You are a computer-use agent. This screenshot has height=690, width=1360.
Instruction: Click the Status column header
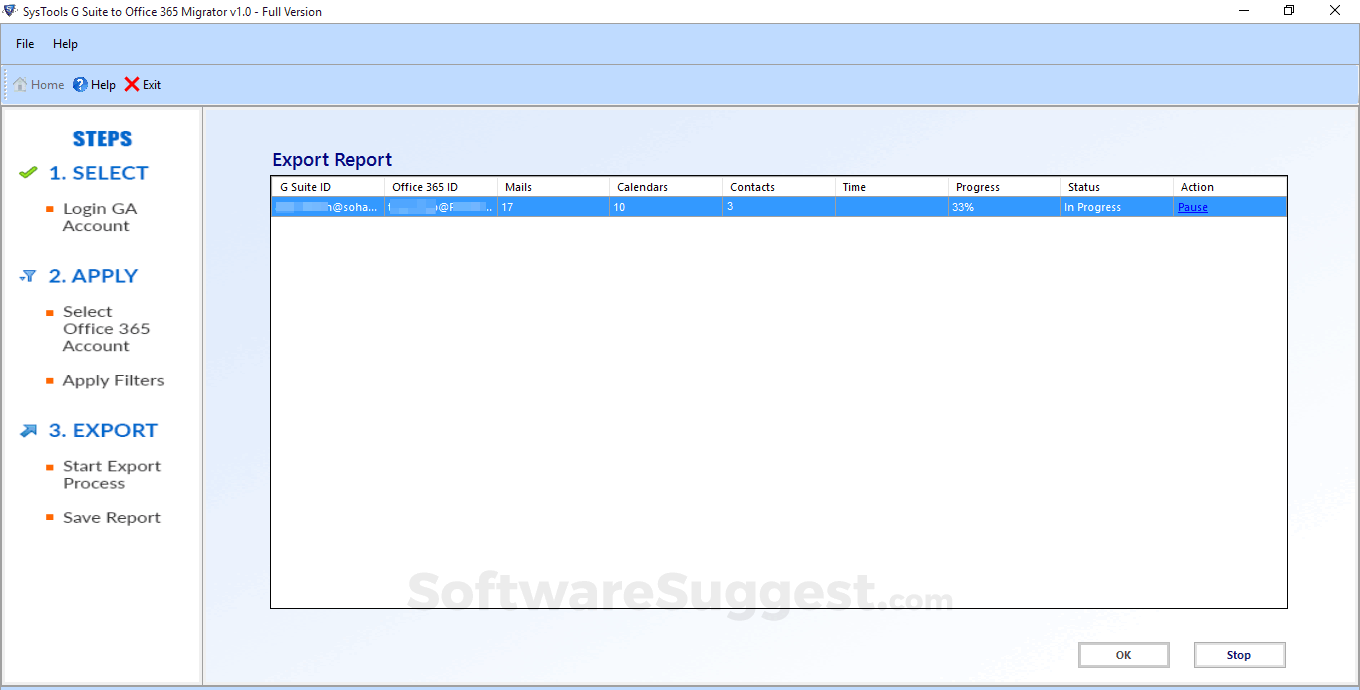(1117, 187)
